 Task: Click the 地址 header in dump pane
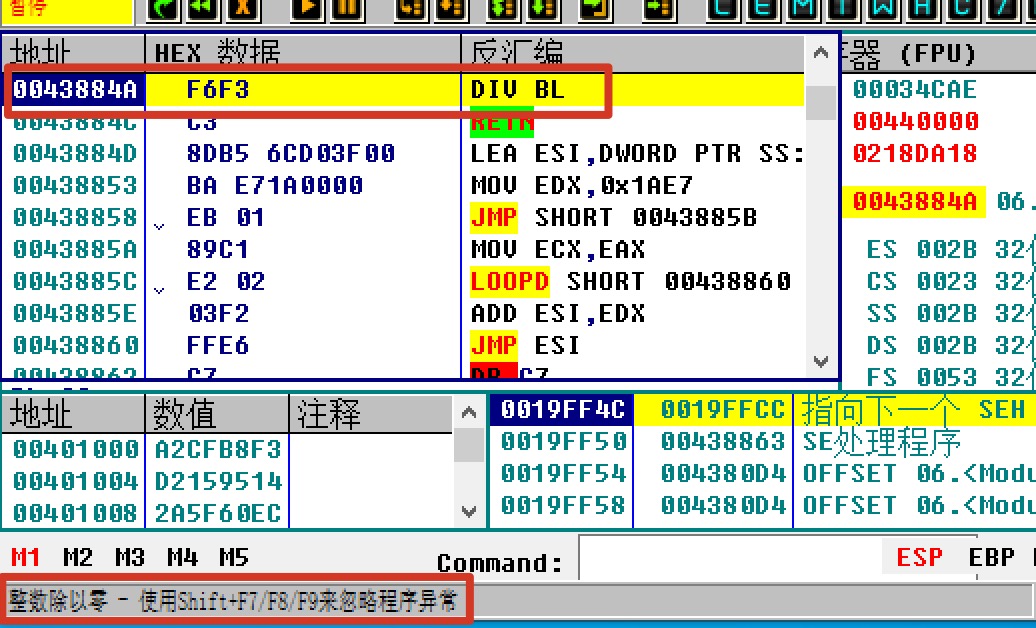[73, 414]
